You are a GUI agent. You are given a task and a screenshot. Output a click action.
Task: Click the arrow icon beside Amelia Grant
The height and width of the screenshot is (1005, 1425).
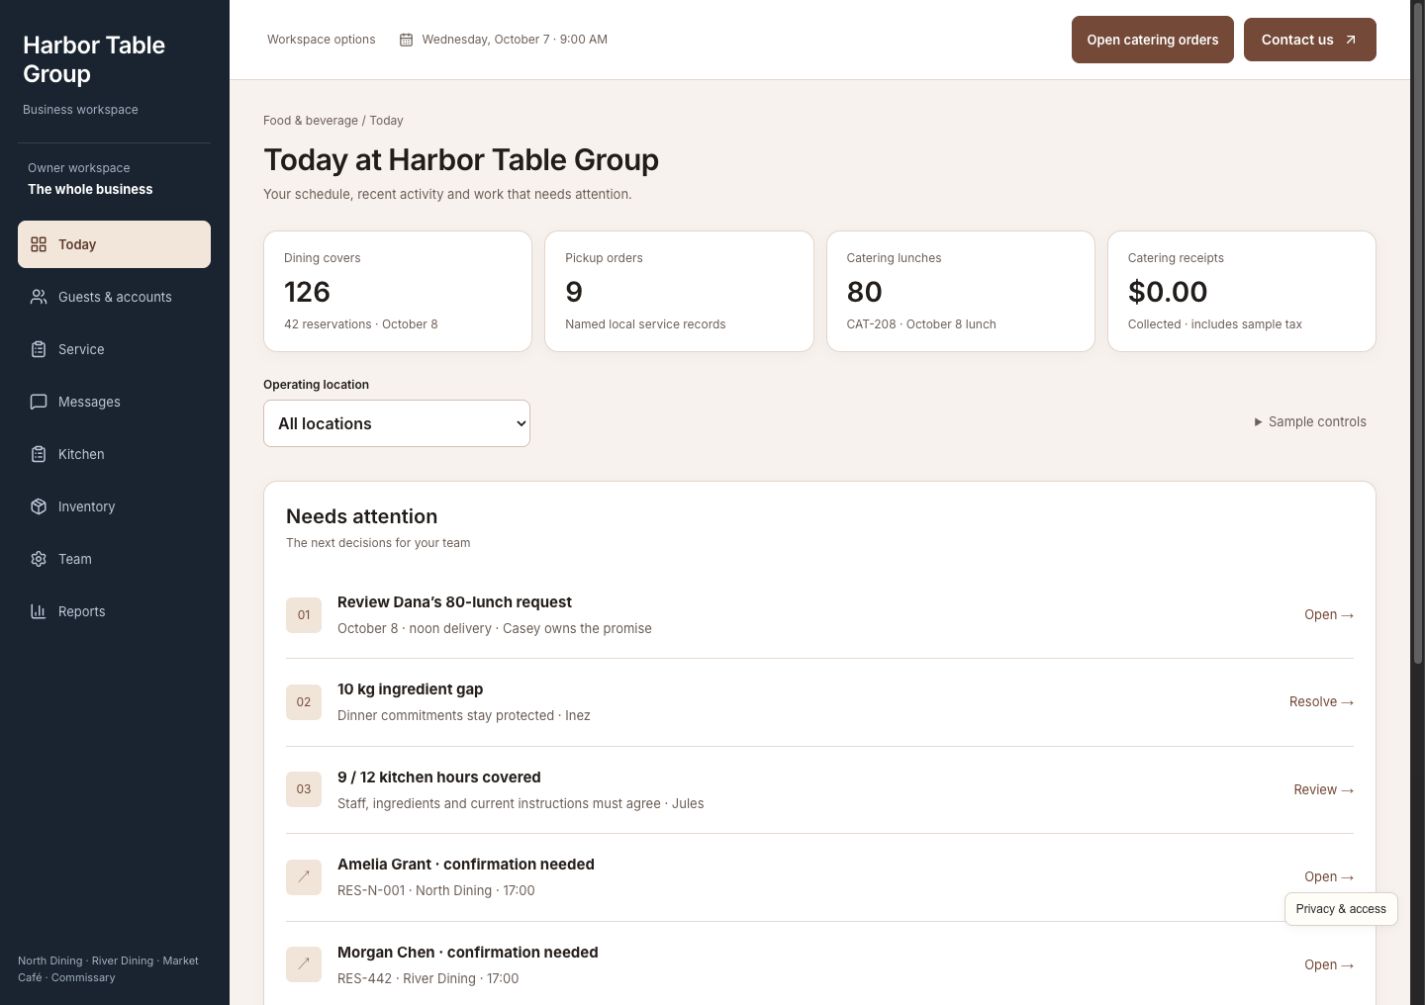tap(304, 877)
